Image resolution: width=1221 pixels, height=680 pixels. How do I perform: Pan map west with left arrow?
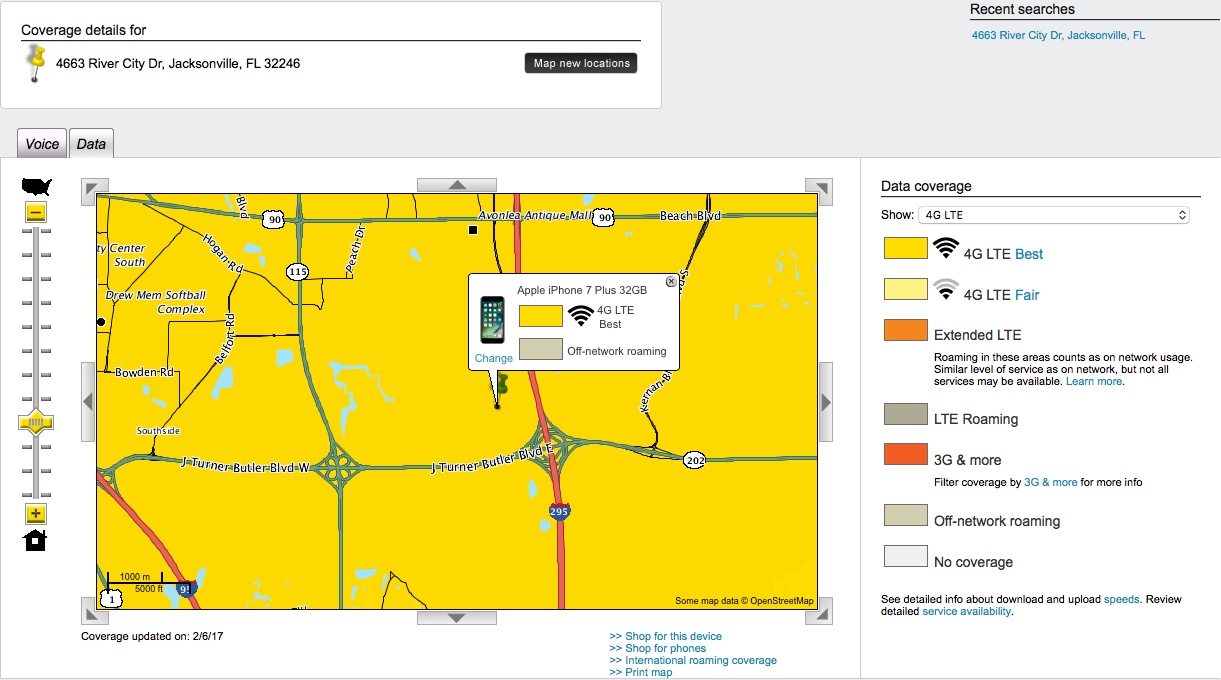88,401
